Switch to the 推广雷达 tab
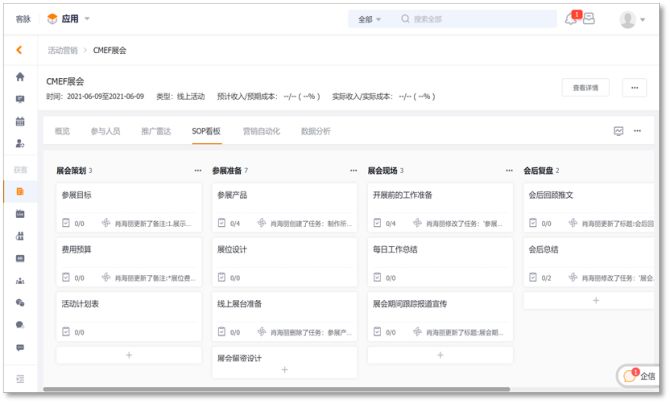 [x=156, y=131]
